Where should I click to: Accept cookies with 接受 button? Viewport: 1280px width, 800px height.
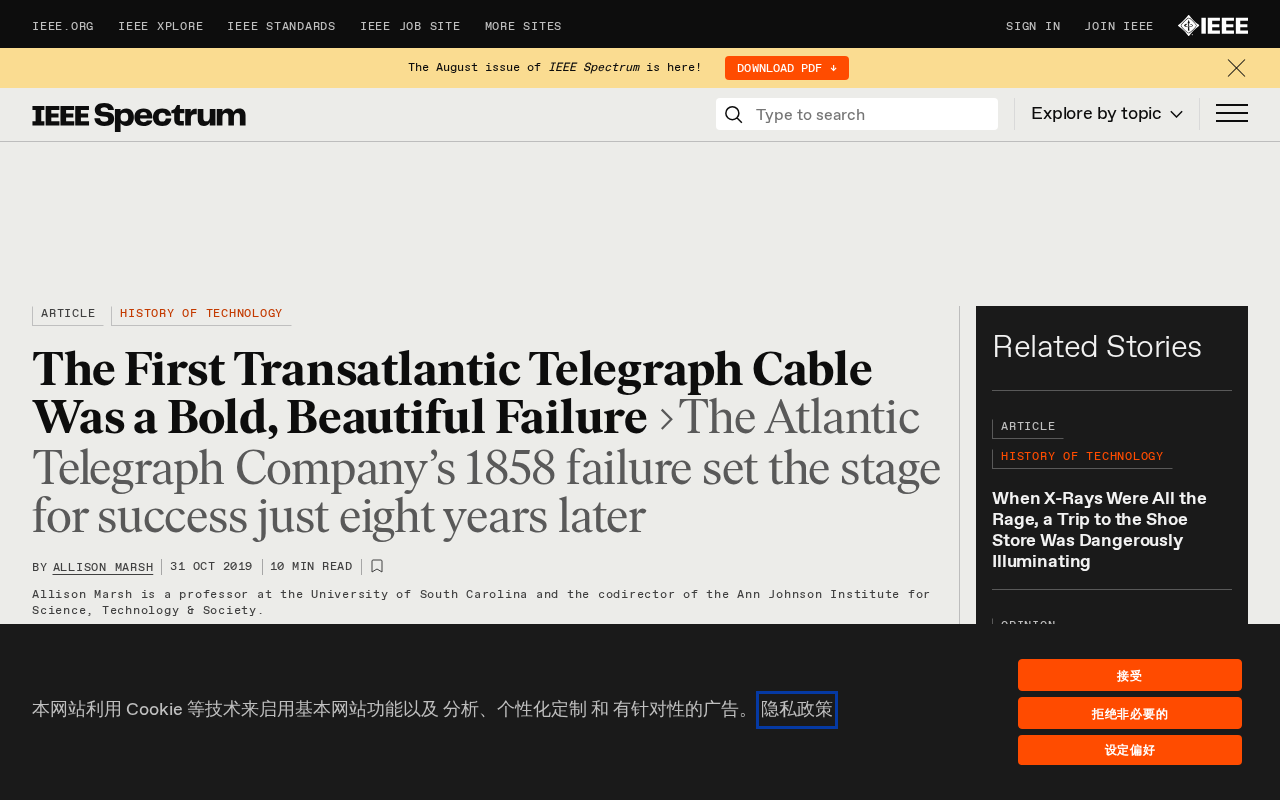pyautogui.click(x=1130, y=675)
